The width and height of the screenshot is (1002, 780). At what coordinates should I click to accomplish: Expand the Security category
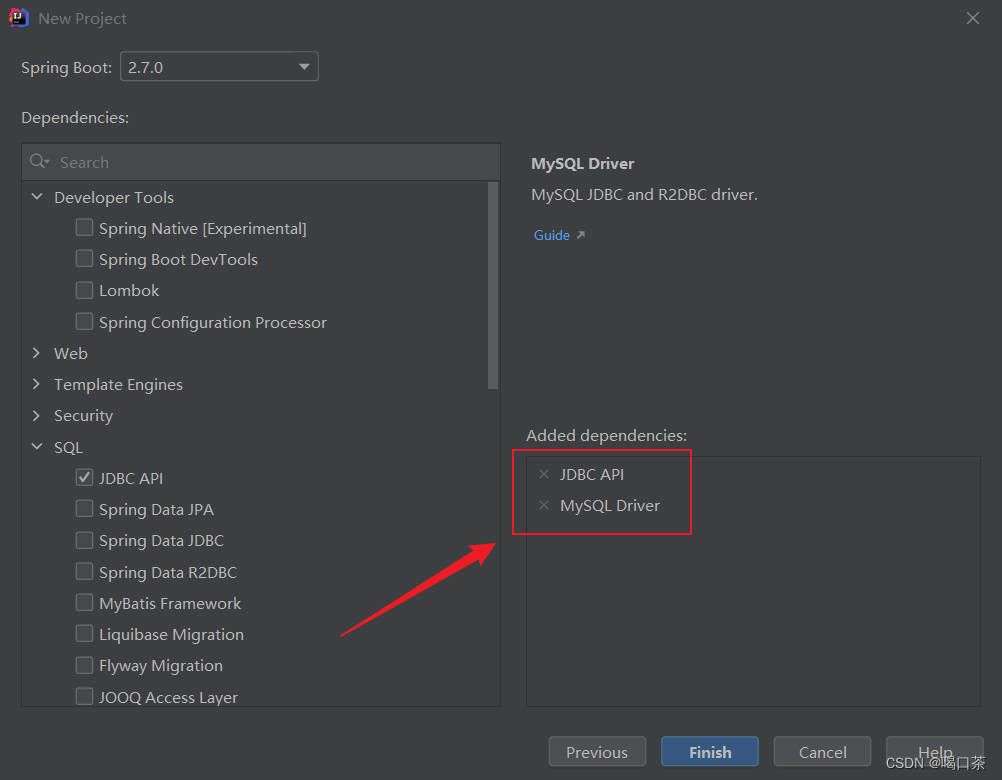click(x=37, y=415)
